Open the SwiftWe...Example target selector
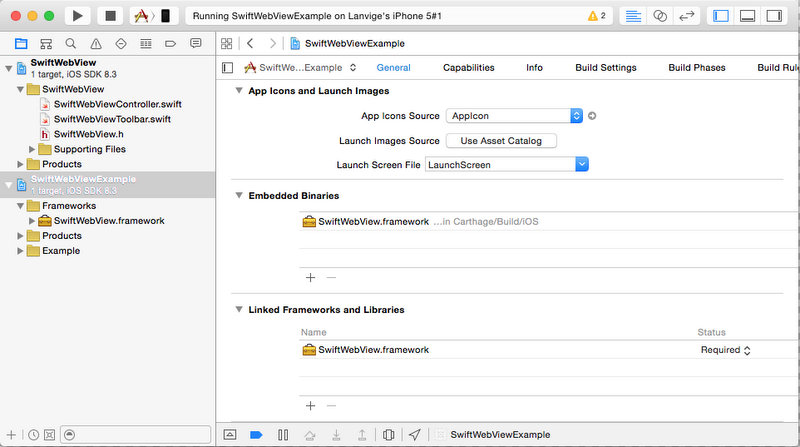This screenshot has height=447, width=800. pos(300,67)
